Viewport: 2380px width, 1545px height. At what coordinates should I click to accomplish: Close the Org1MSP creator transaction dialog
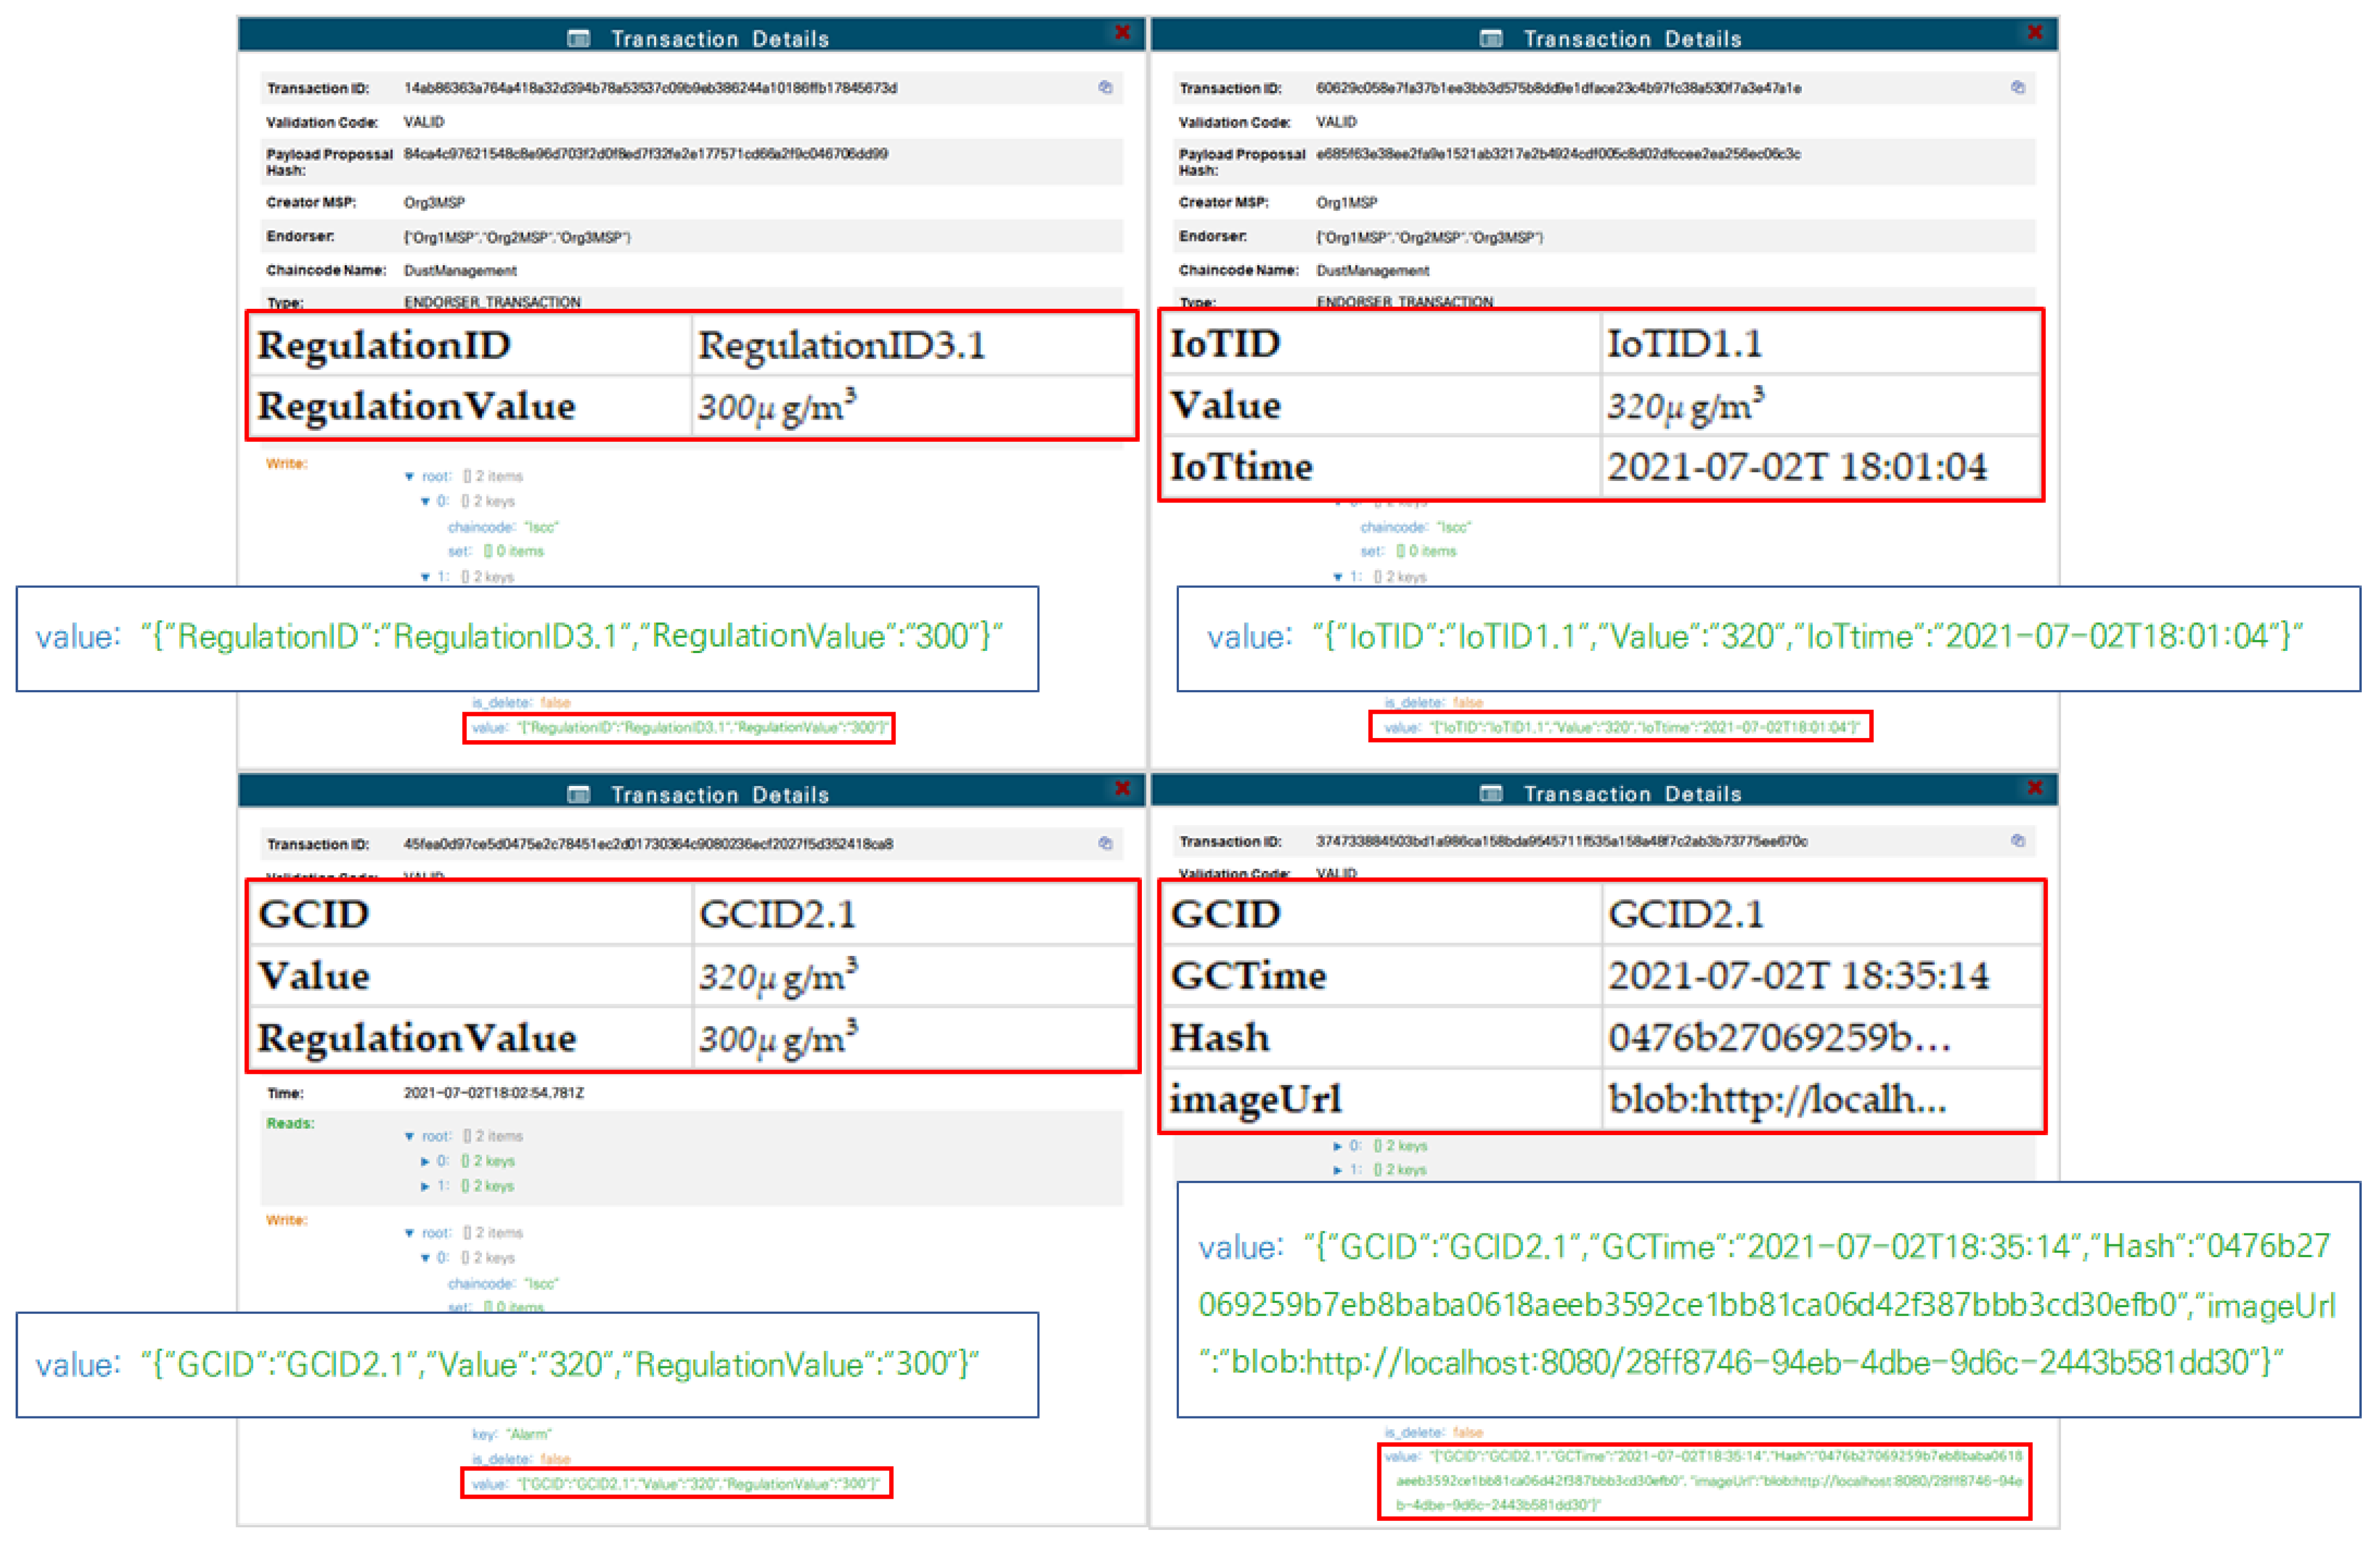pyautogui.click(x=2034, y=33)
